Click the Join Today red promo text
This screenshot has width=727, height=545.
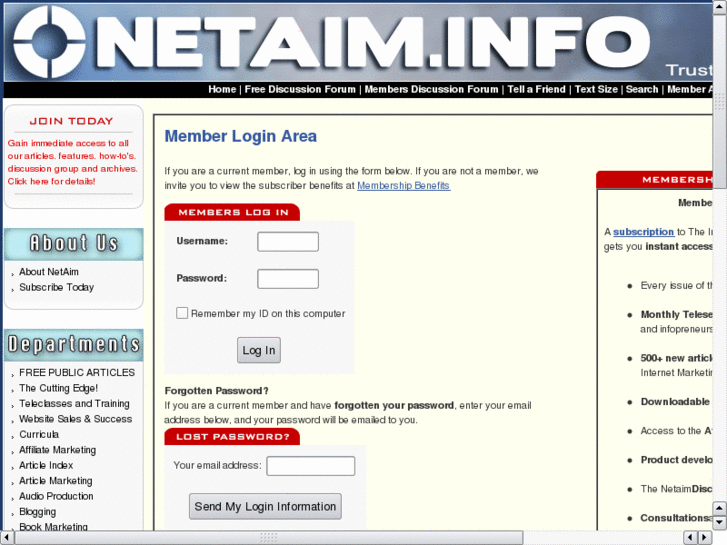(x=72, y=162)
